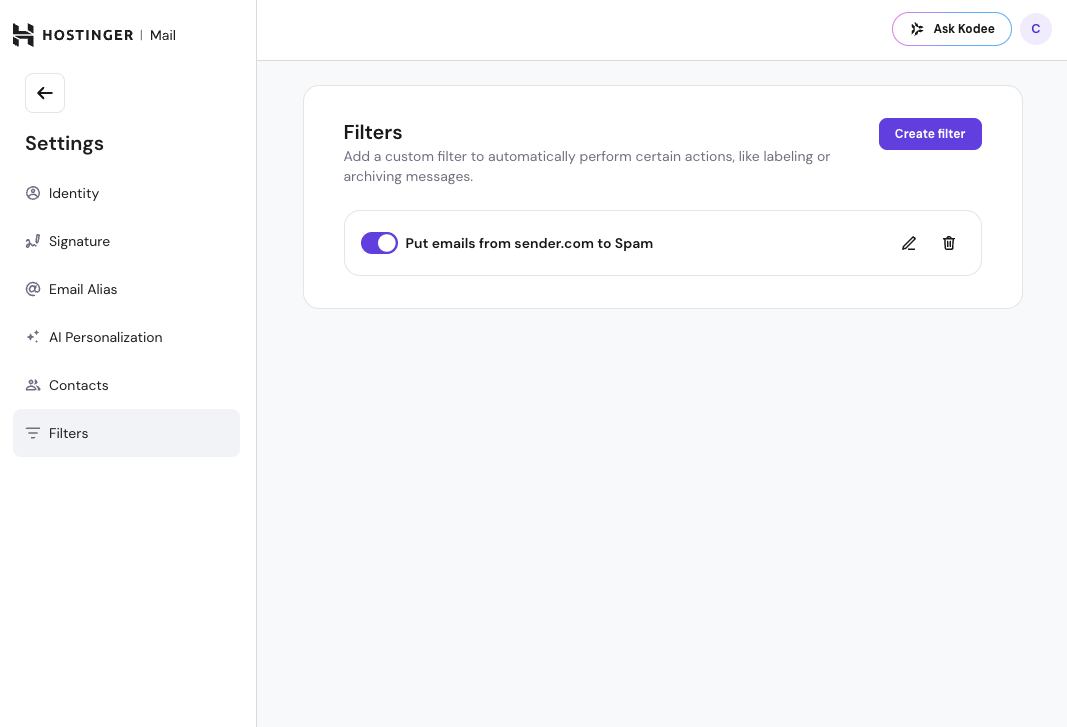This screenshot has width=1067, height=727.
Task: Delete the sender.com filter with the trash icon
Action: point(949,243)
